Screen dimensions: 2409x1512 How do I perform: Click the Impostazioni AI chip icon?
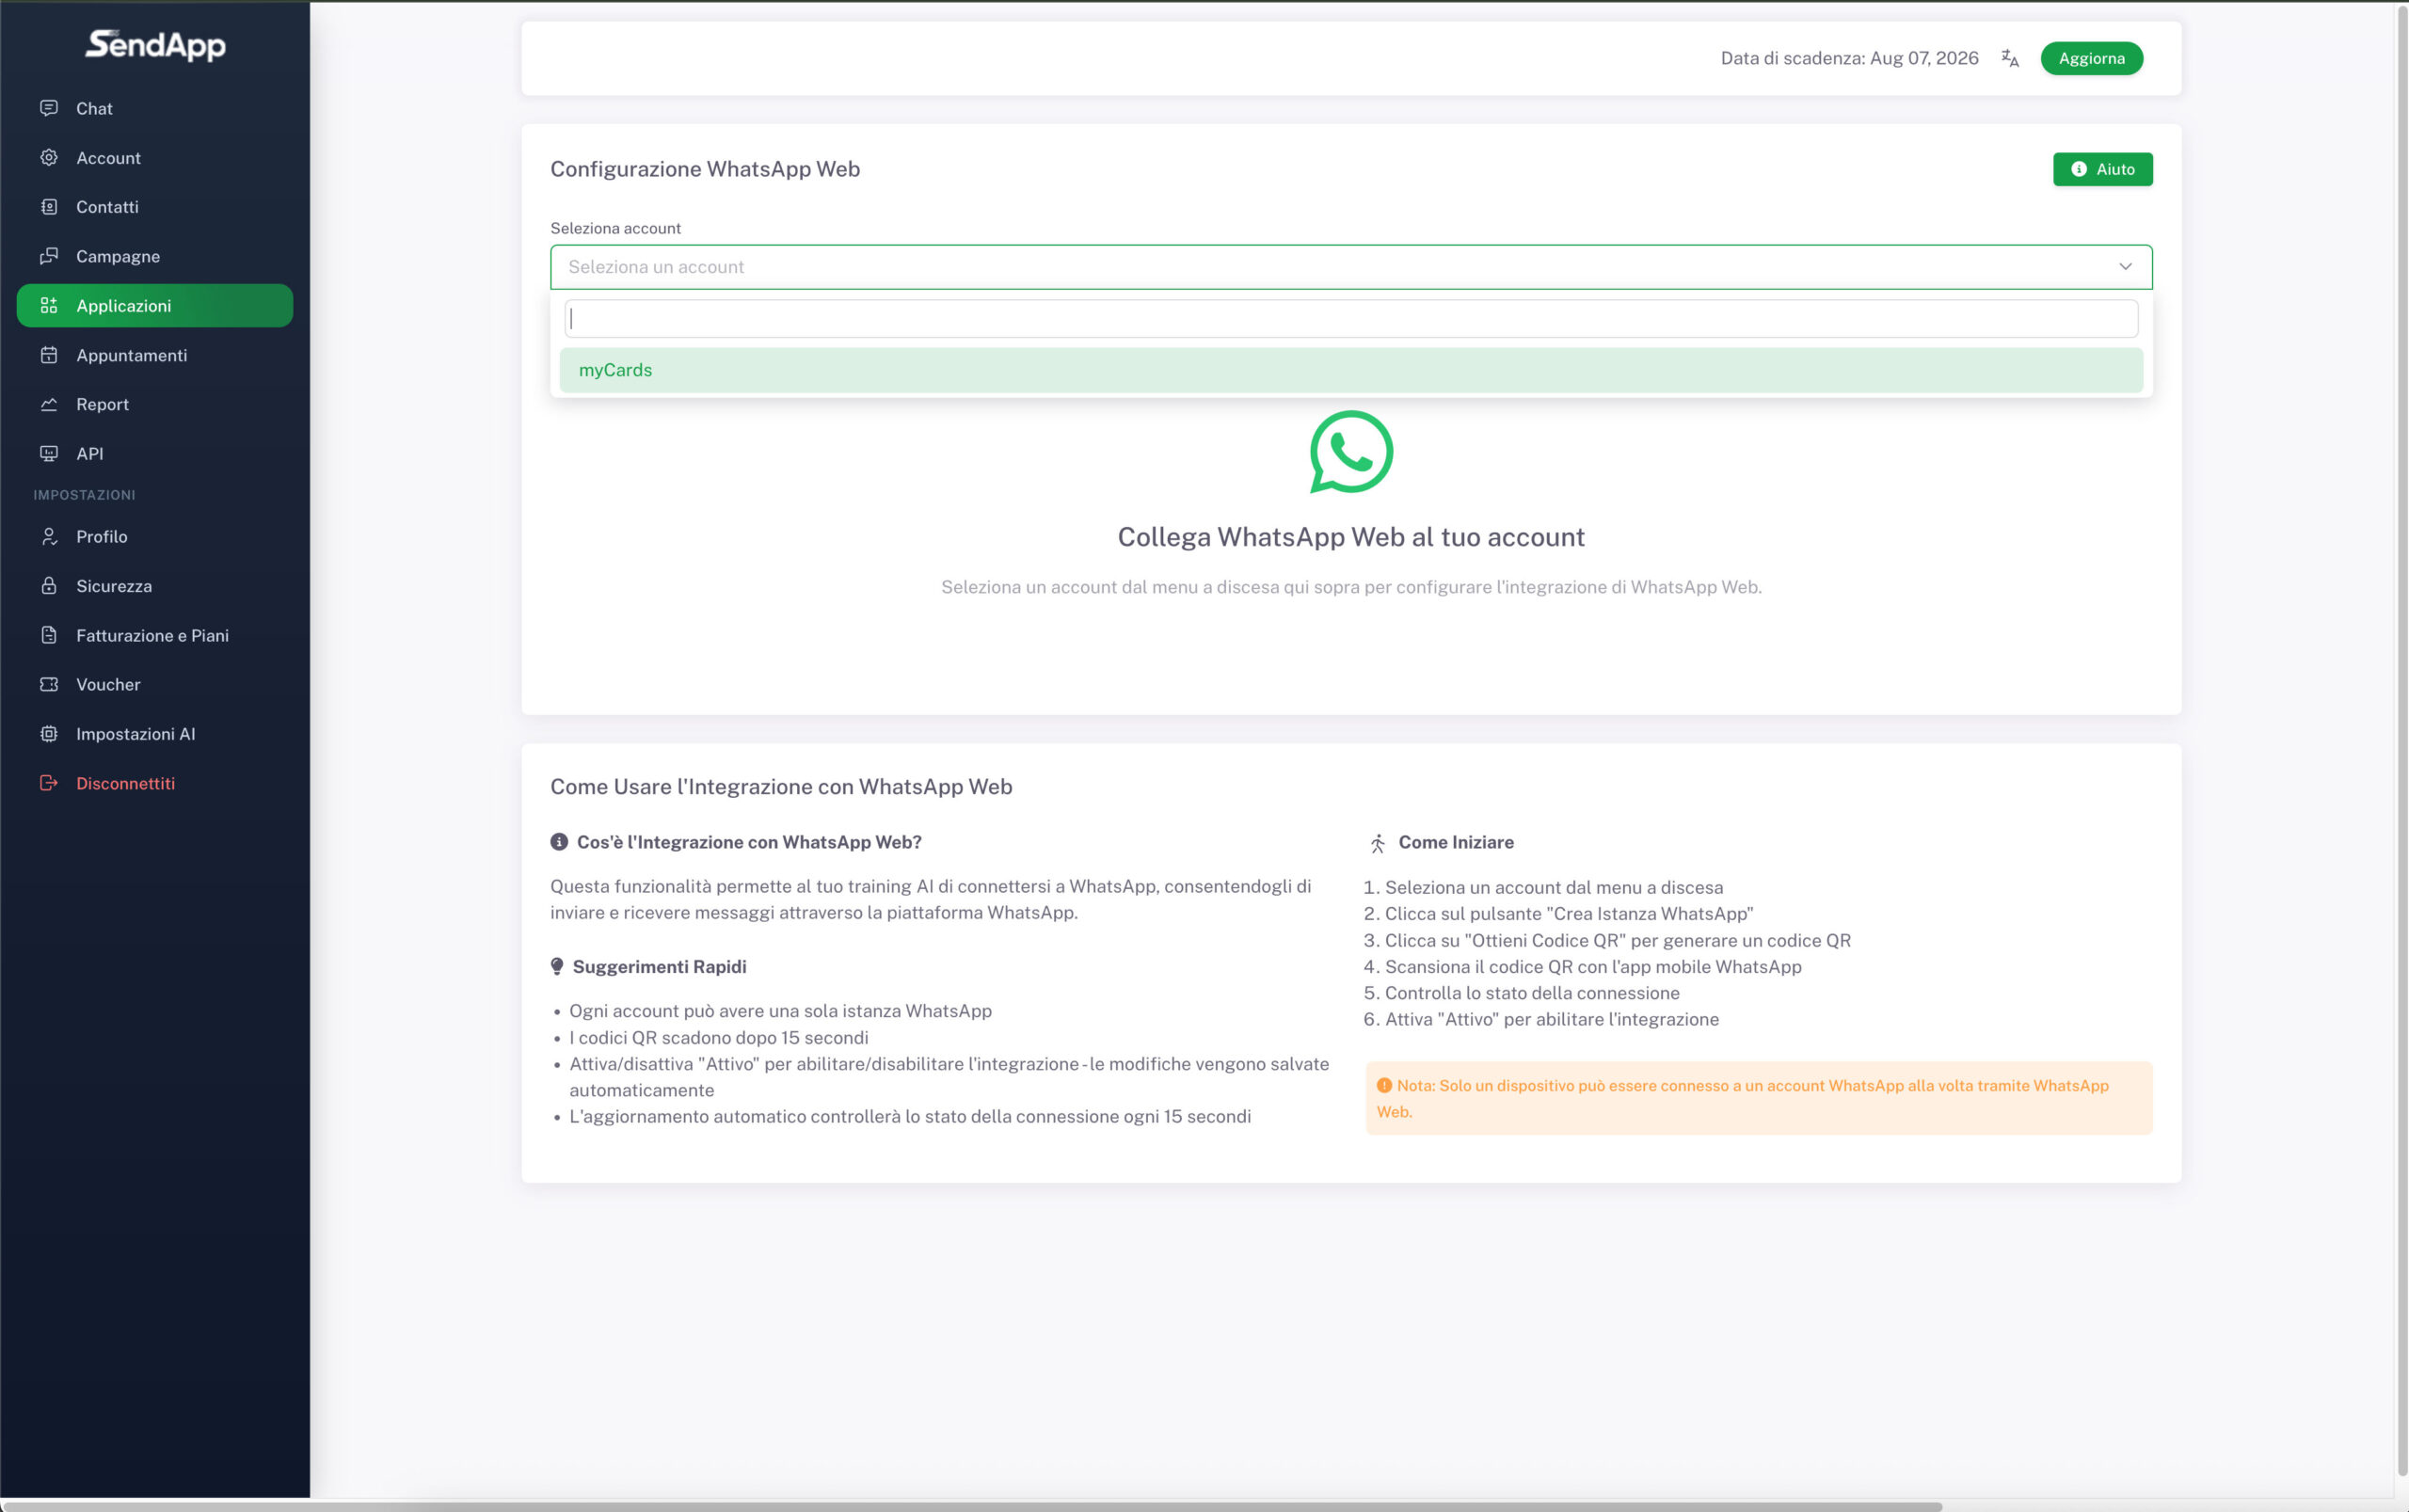[49, 734]
